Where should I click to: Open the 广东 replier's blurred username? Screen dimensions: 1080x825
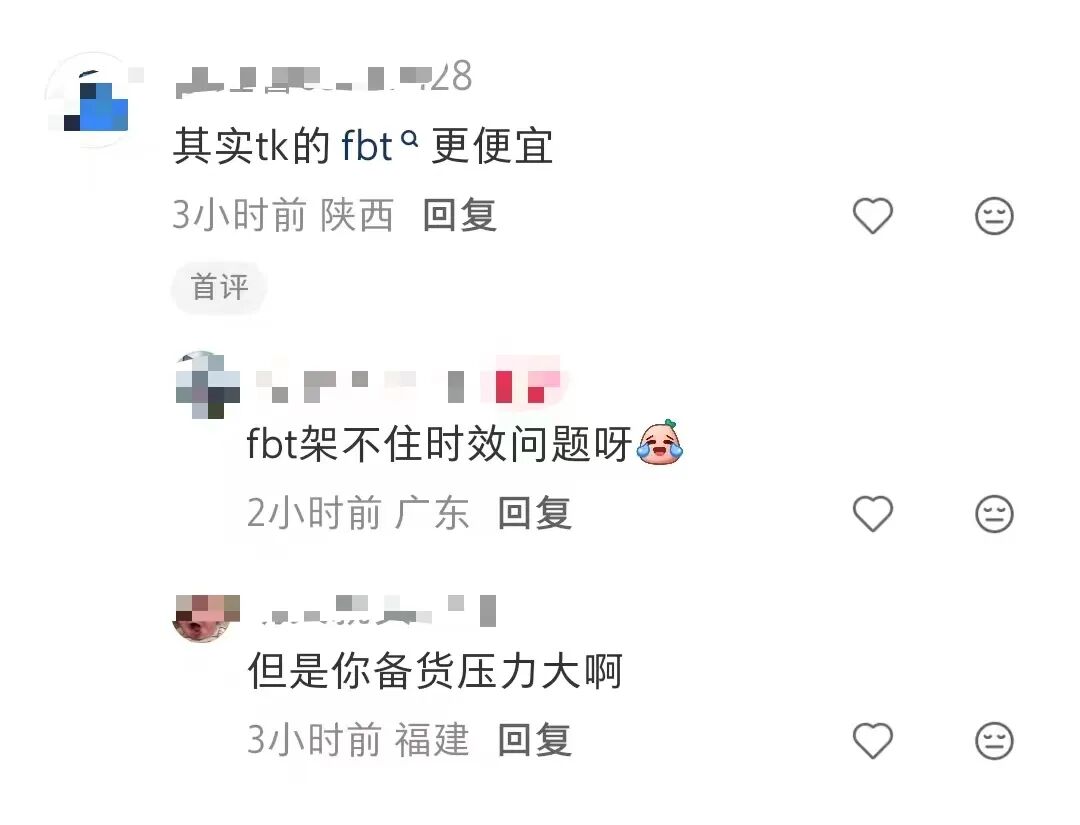point(408,383)
